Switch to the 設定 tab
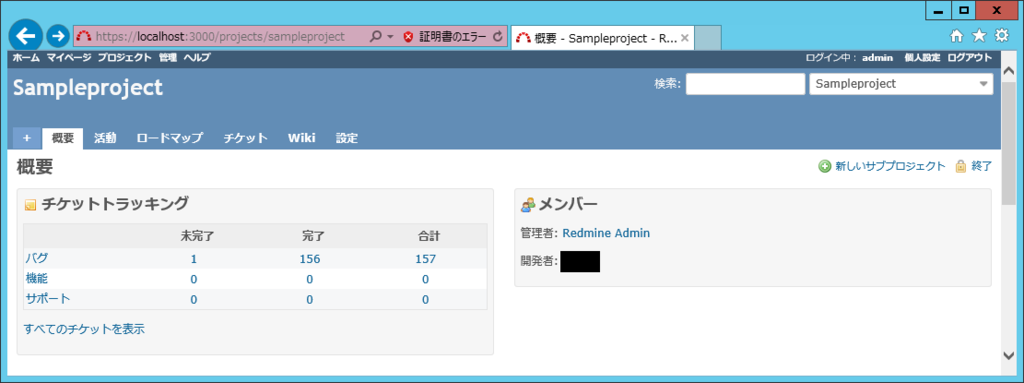This screenshot has width=1024, height=383. 347,138
